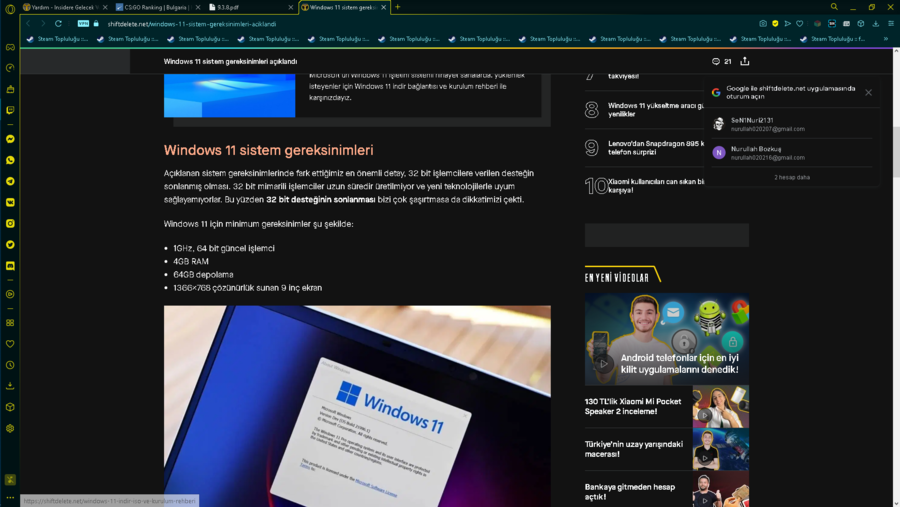
Task: Open Discord in the sidebar
Action: coord(10,266)
